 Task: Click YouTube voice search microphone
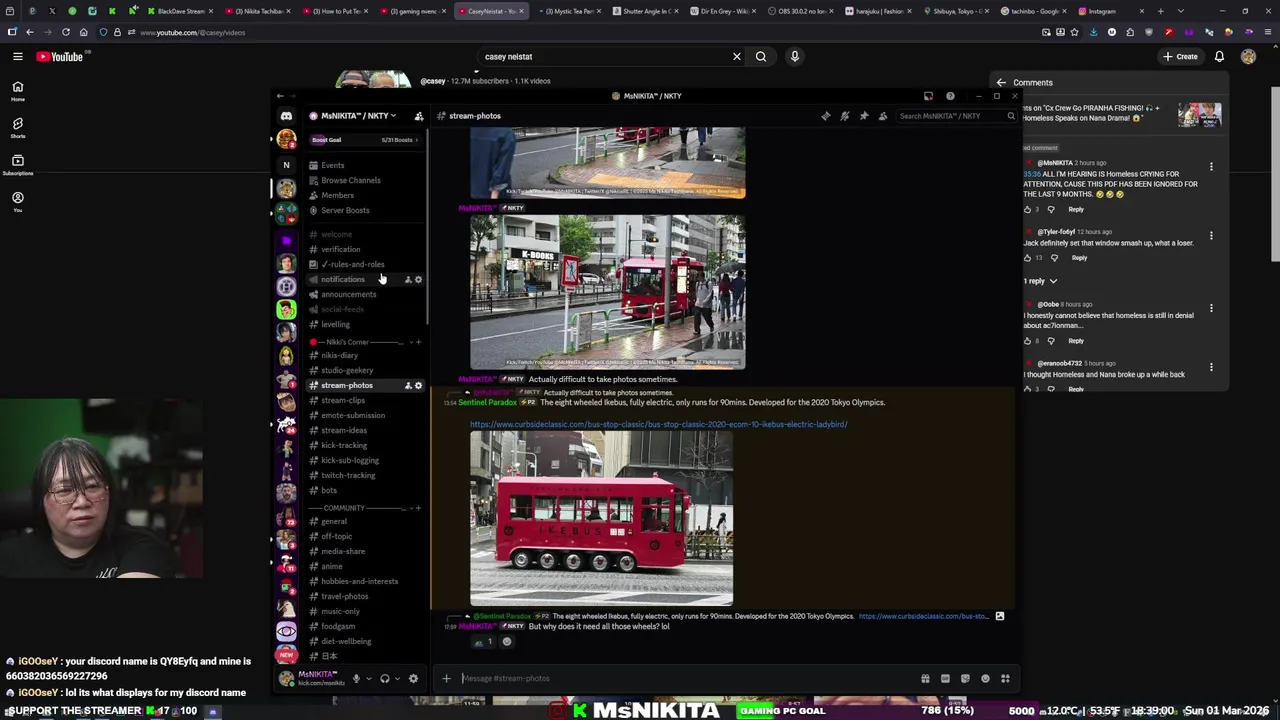coord(795,57)
